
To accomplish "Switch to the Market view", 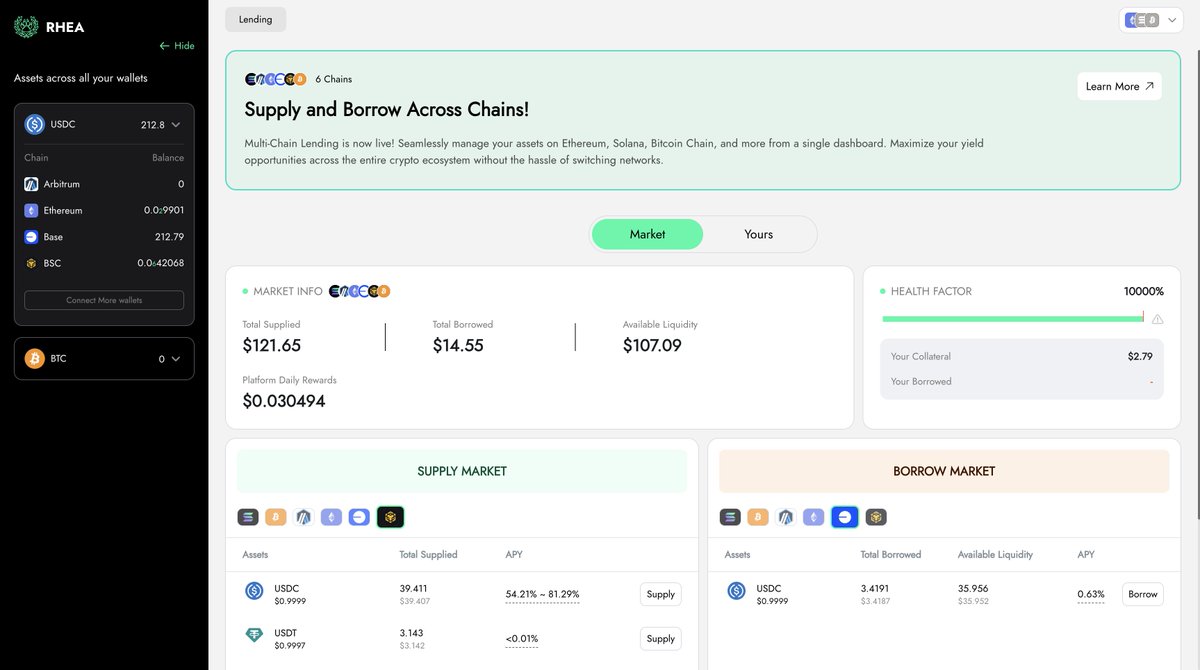I will point(647,234).
